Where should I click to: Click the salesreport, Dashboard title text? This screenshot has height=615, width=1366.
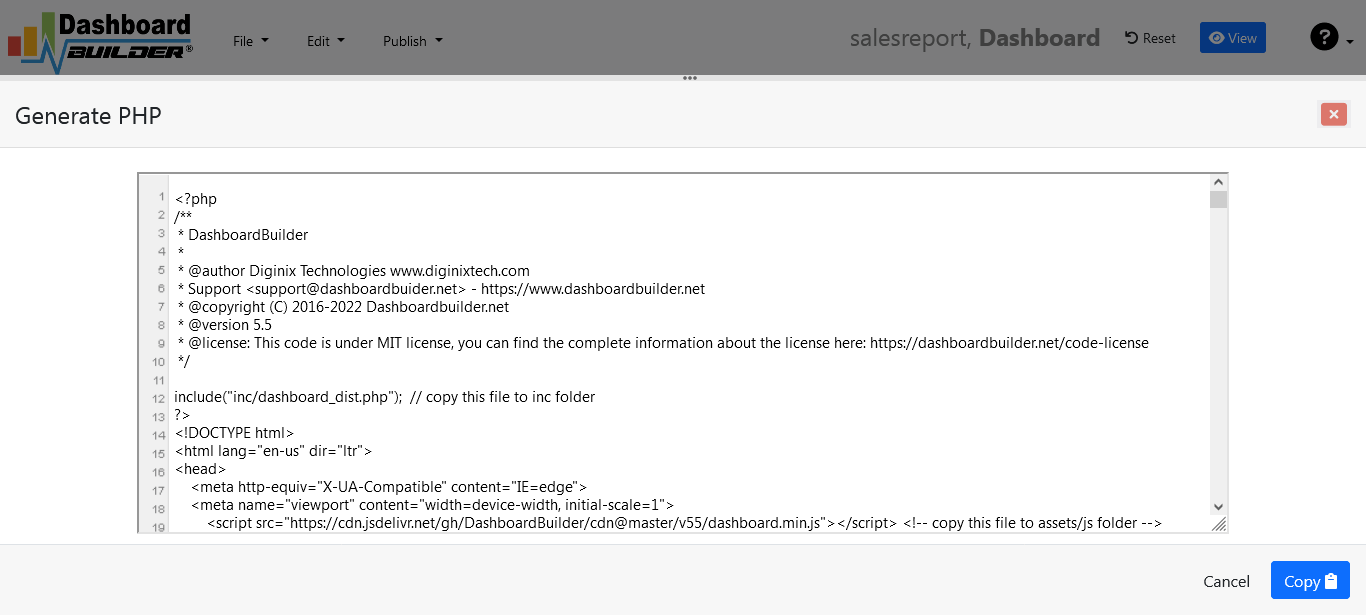pos(973,37)
